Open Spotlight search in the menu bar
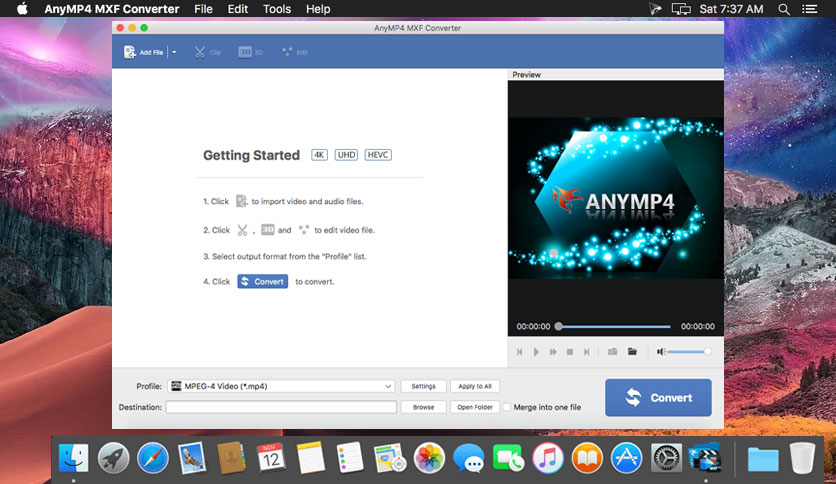Image resolution: width=836 pixels, height=484 pixels. coord(784,9)
